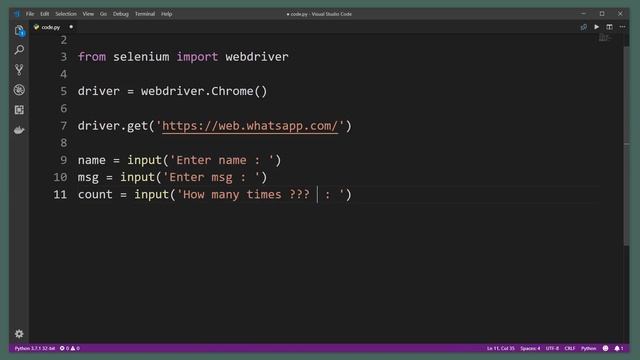Open the Explorer view in activity bar
Image resolution: width=640 pixels, height=360 pixels.
(x=19, y=31)
